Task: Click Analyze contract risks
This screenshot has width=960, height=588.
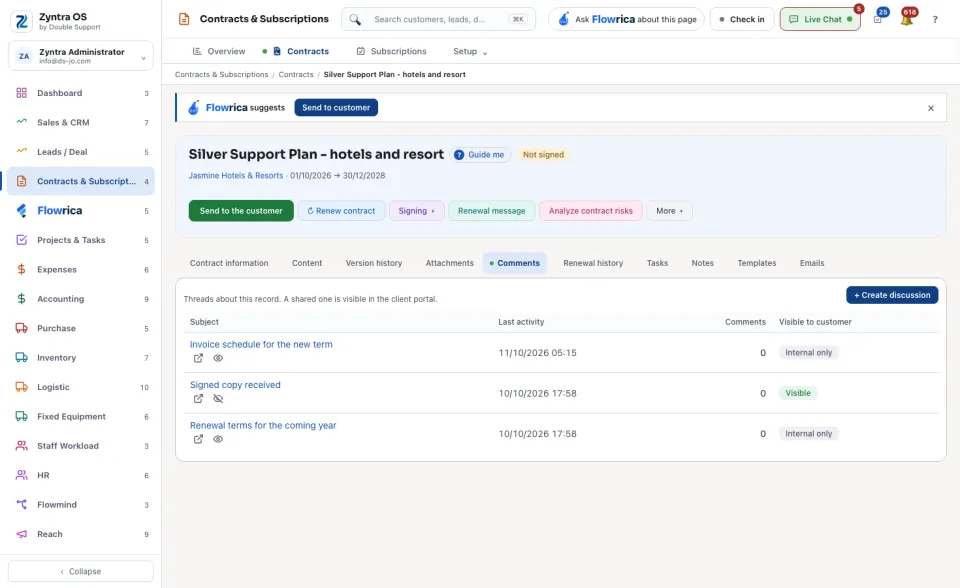Action: tap(591, 211)
